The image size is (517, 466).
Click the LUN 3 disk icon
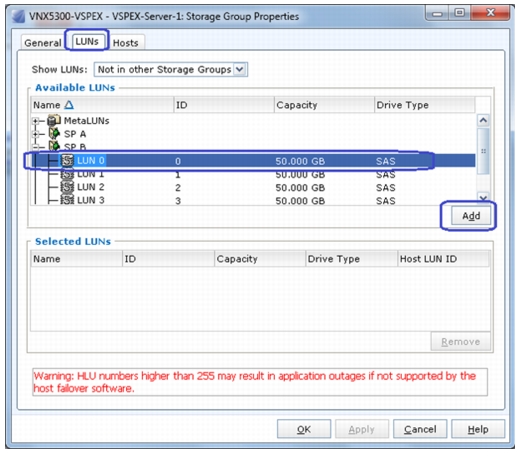(x=67, y=200)
